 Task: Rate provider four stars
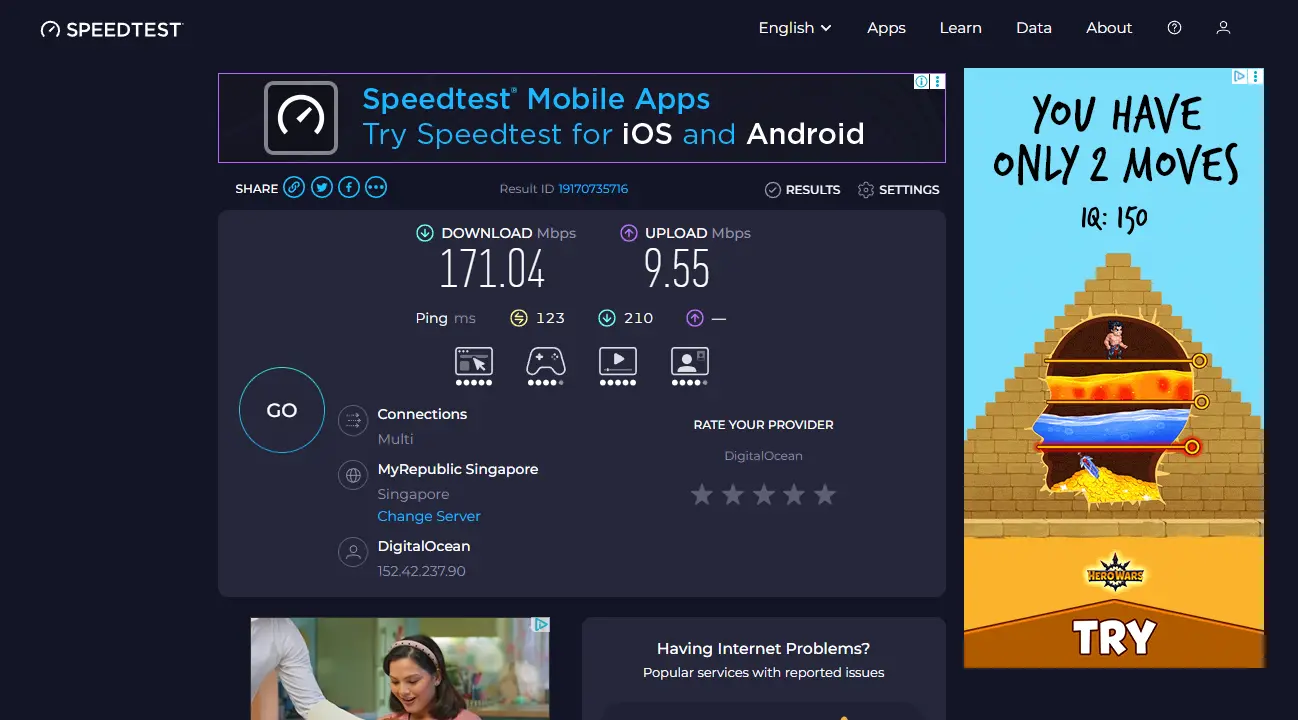point(794,494)
